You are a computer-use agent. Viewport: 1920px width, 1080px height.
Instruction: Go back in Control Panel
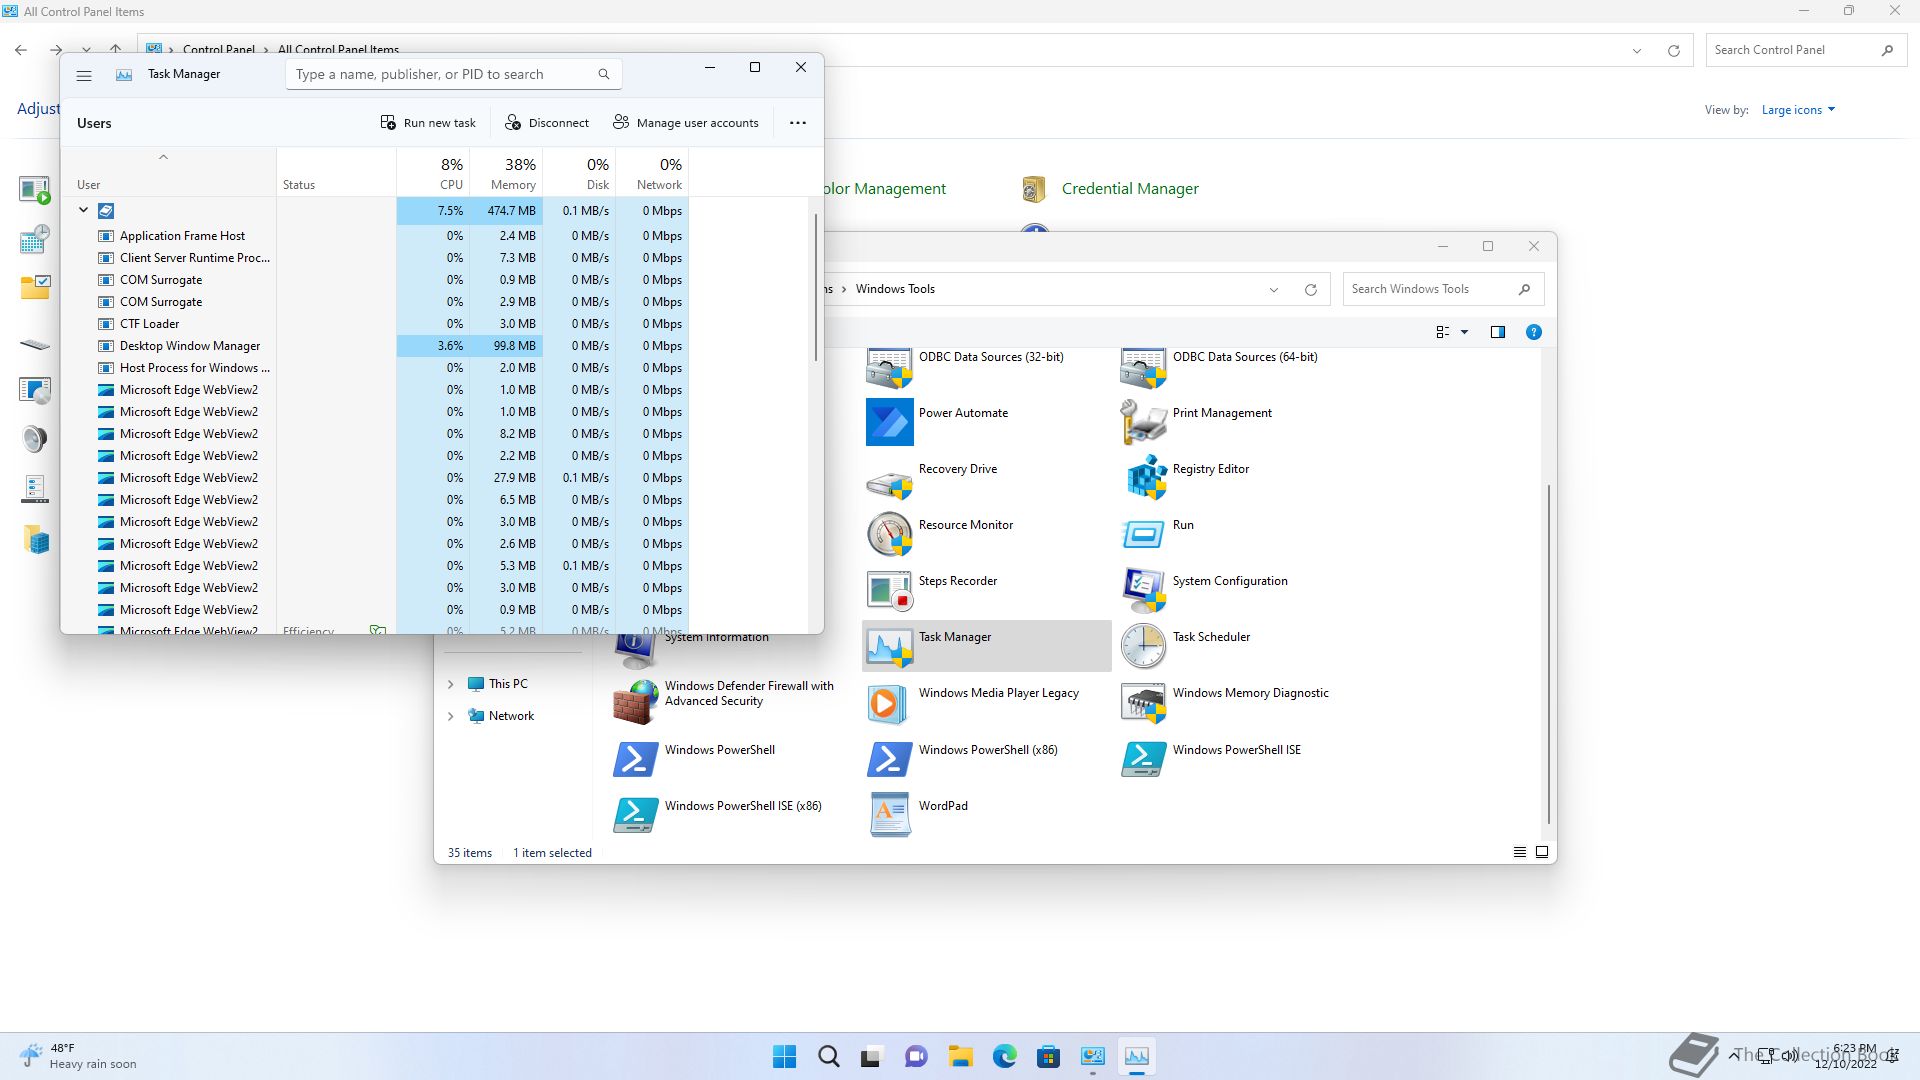click(x=21, y=49)
